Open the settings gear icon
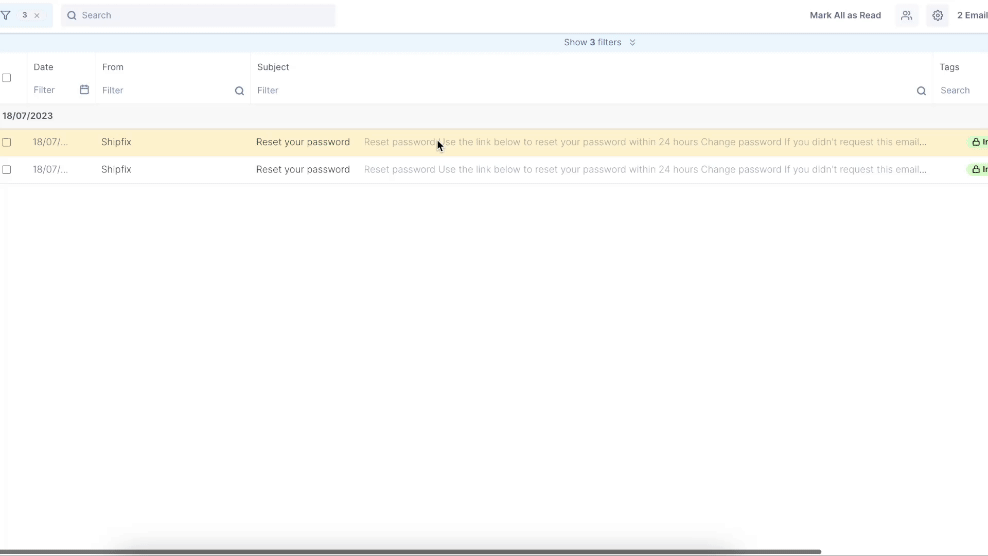Screen dimensions: 988x556 point(937,15)
